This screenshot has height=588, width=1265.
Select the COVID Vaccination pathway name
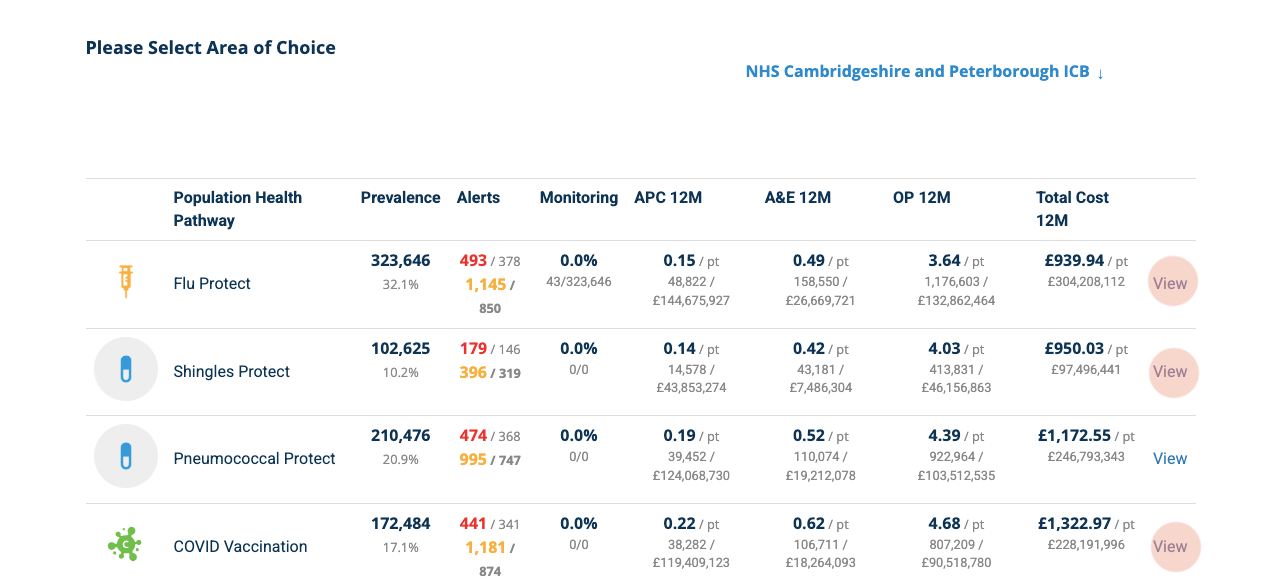click(240, 546)
